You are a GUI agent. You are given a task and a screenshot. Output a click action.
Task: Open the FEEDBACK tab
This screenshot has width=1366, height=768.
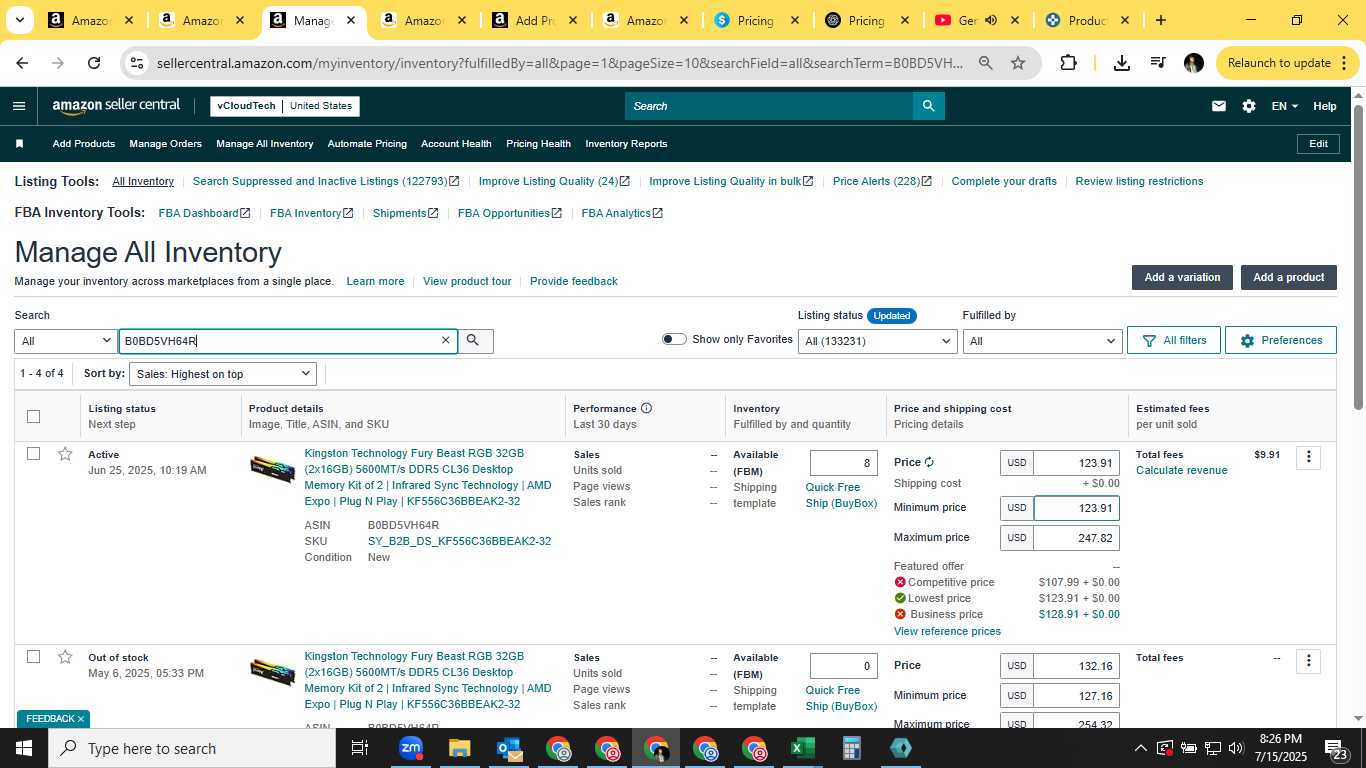point(53,719)
